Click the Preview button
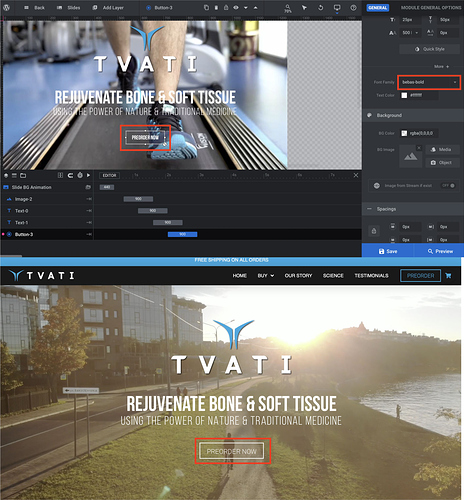 (440, 251)
